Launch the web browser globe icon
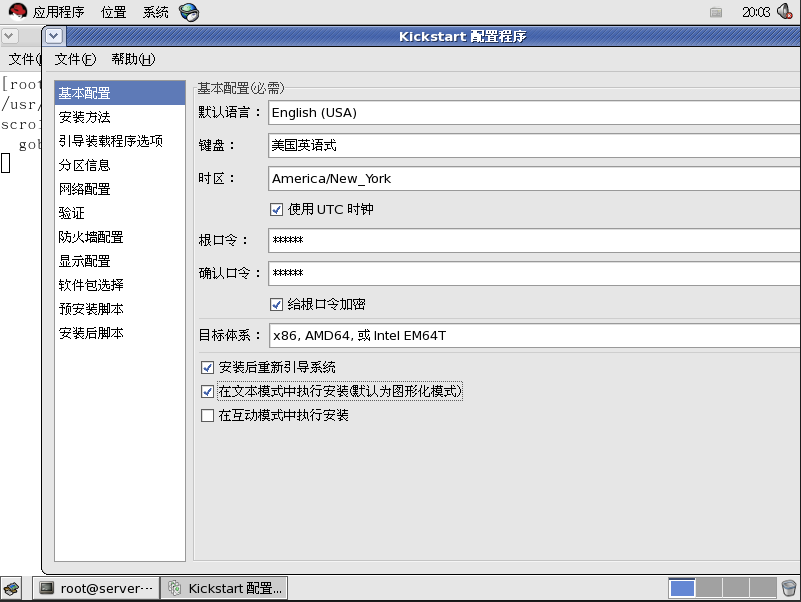 (189, 12)
